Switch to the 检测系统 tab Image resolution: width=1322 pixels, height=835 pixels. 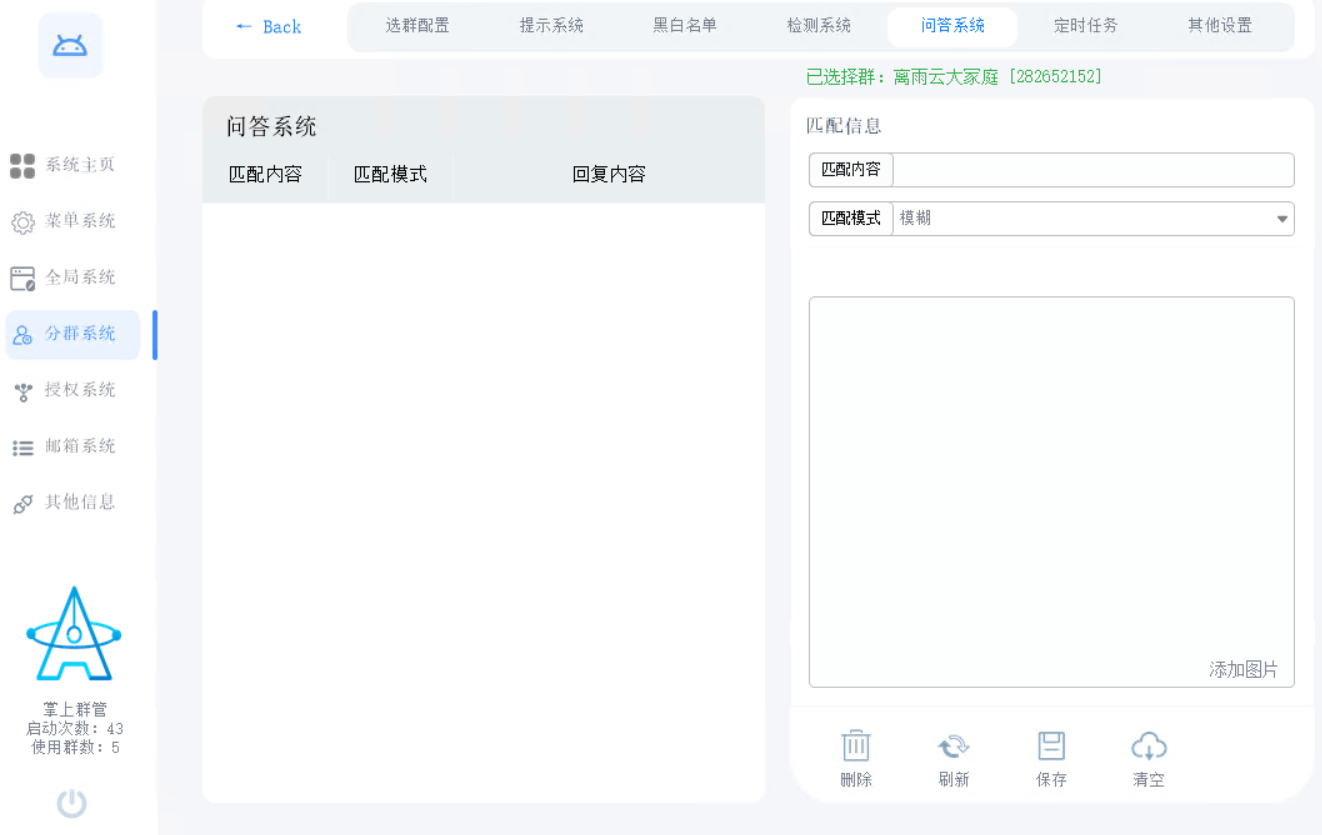coord(819,26)
